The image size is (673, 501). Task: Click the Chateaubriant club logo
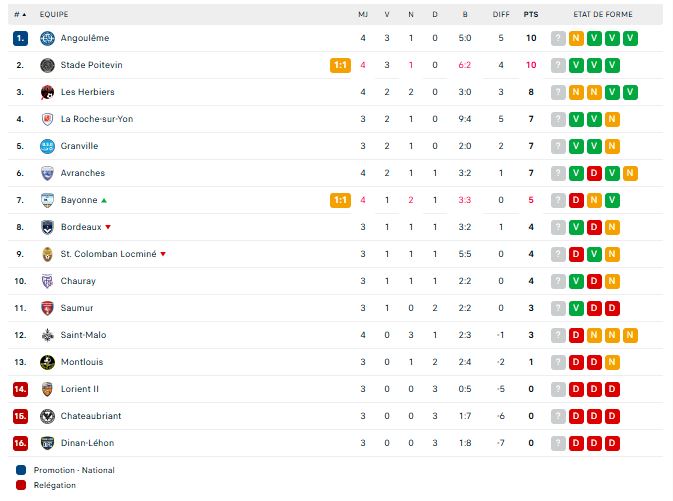[47, 416]
